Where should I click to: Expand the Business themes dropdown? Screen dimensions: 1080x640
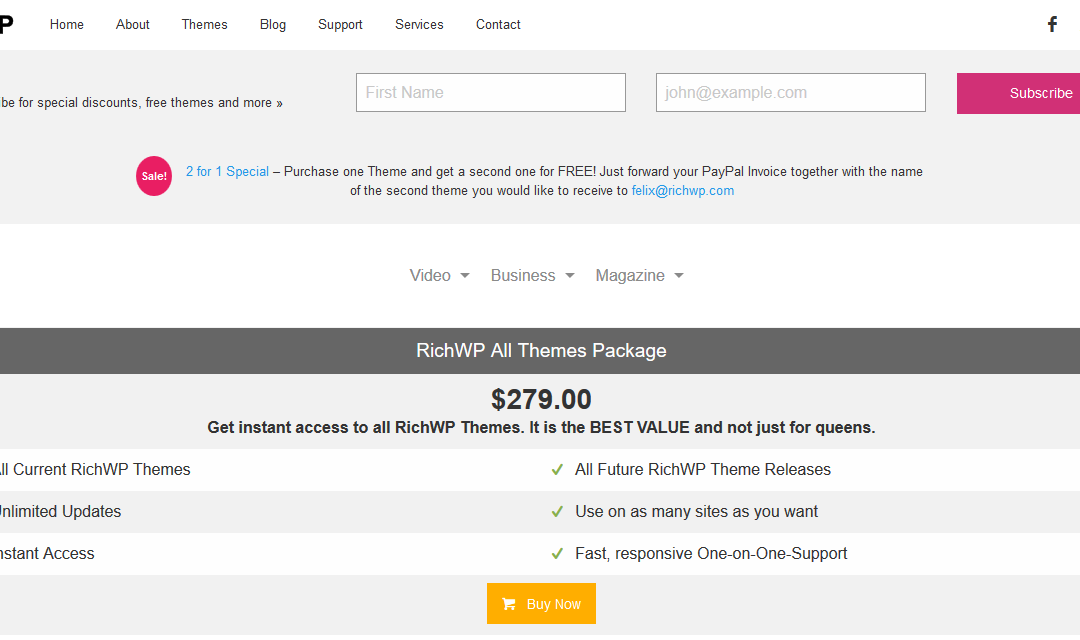click(532, 276)
